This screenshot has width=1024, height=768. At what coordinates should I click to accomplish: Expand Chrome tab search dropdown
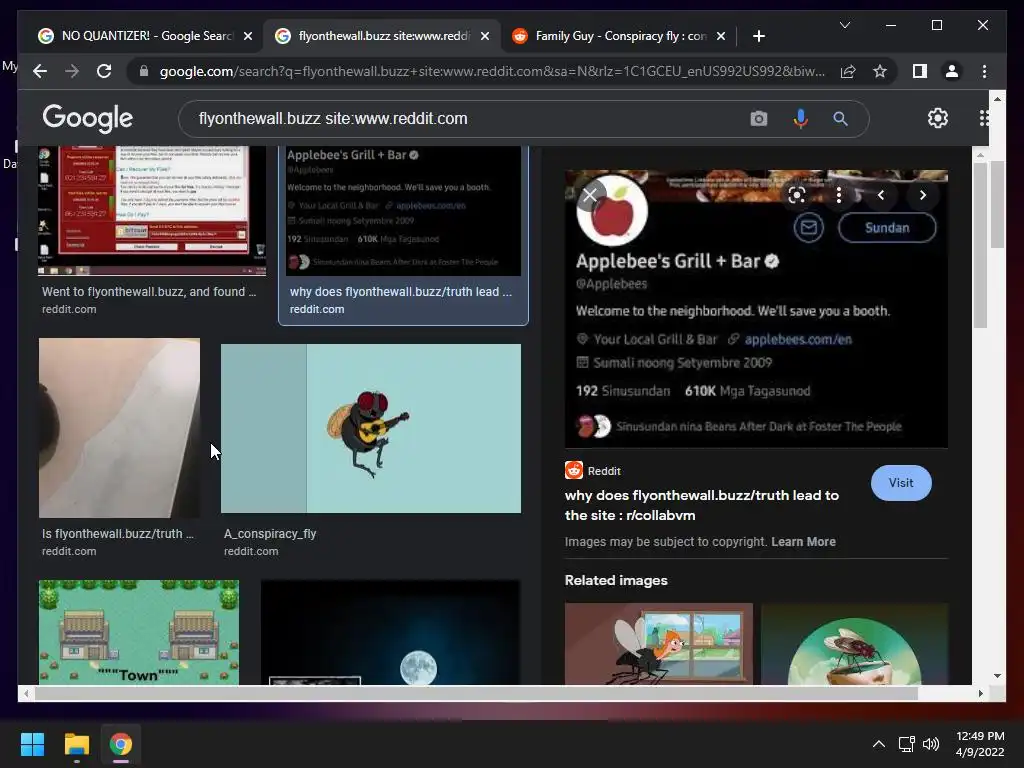click(844, 25)
